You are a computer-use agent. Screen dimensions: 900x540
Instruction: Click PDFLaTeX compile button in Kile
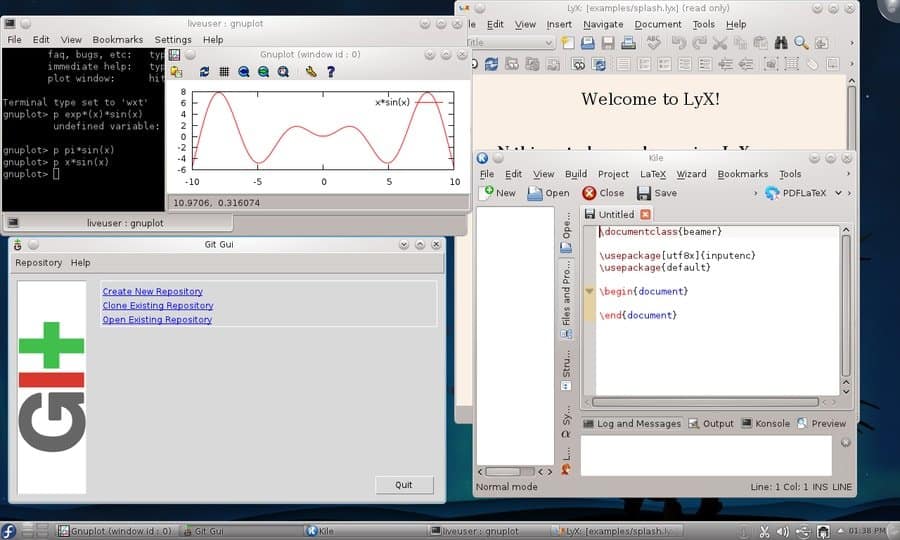(796, 193)
